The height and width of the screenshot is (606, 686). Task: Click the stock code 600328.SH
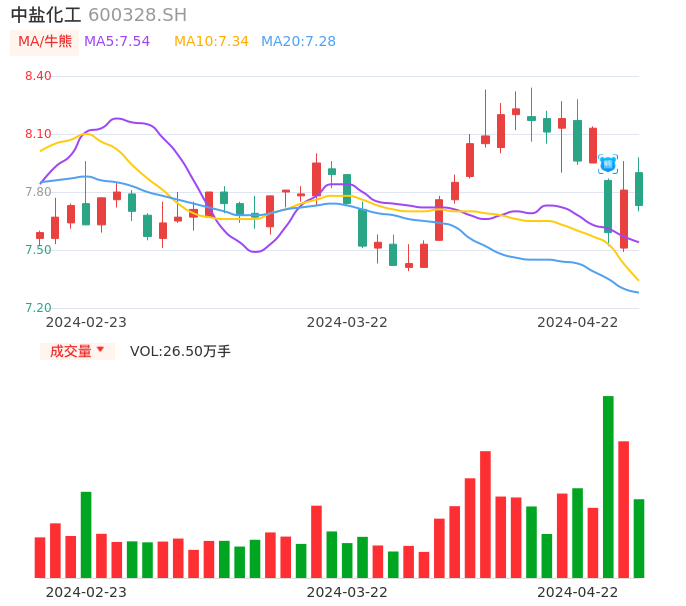(137, 15)
